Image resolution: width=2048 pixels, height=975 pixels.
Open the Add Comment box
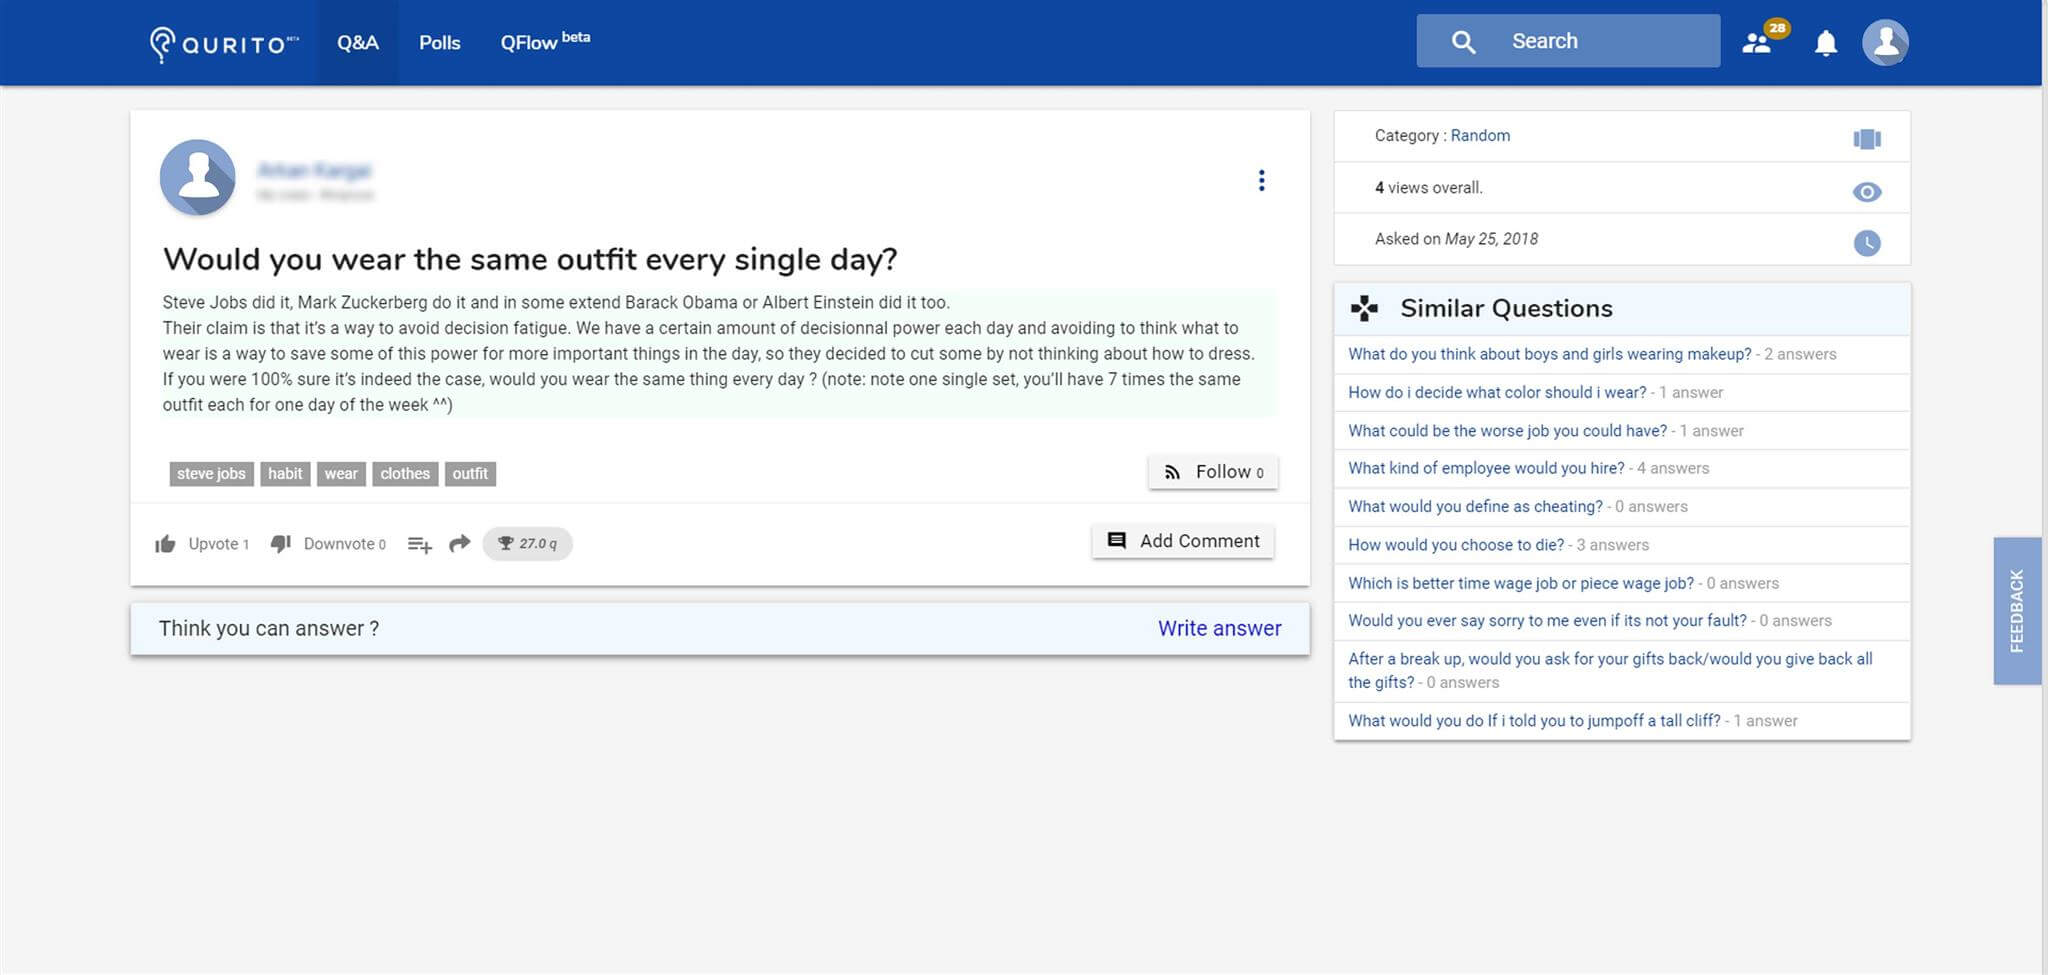(x=1183, y=541)
